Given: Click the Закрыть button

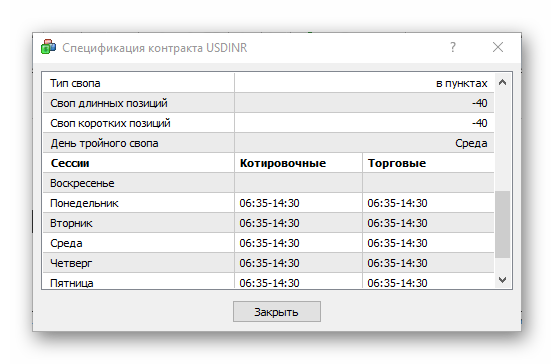Looking at the screenshot, I should pos(277,312).
